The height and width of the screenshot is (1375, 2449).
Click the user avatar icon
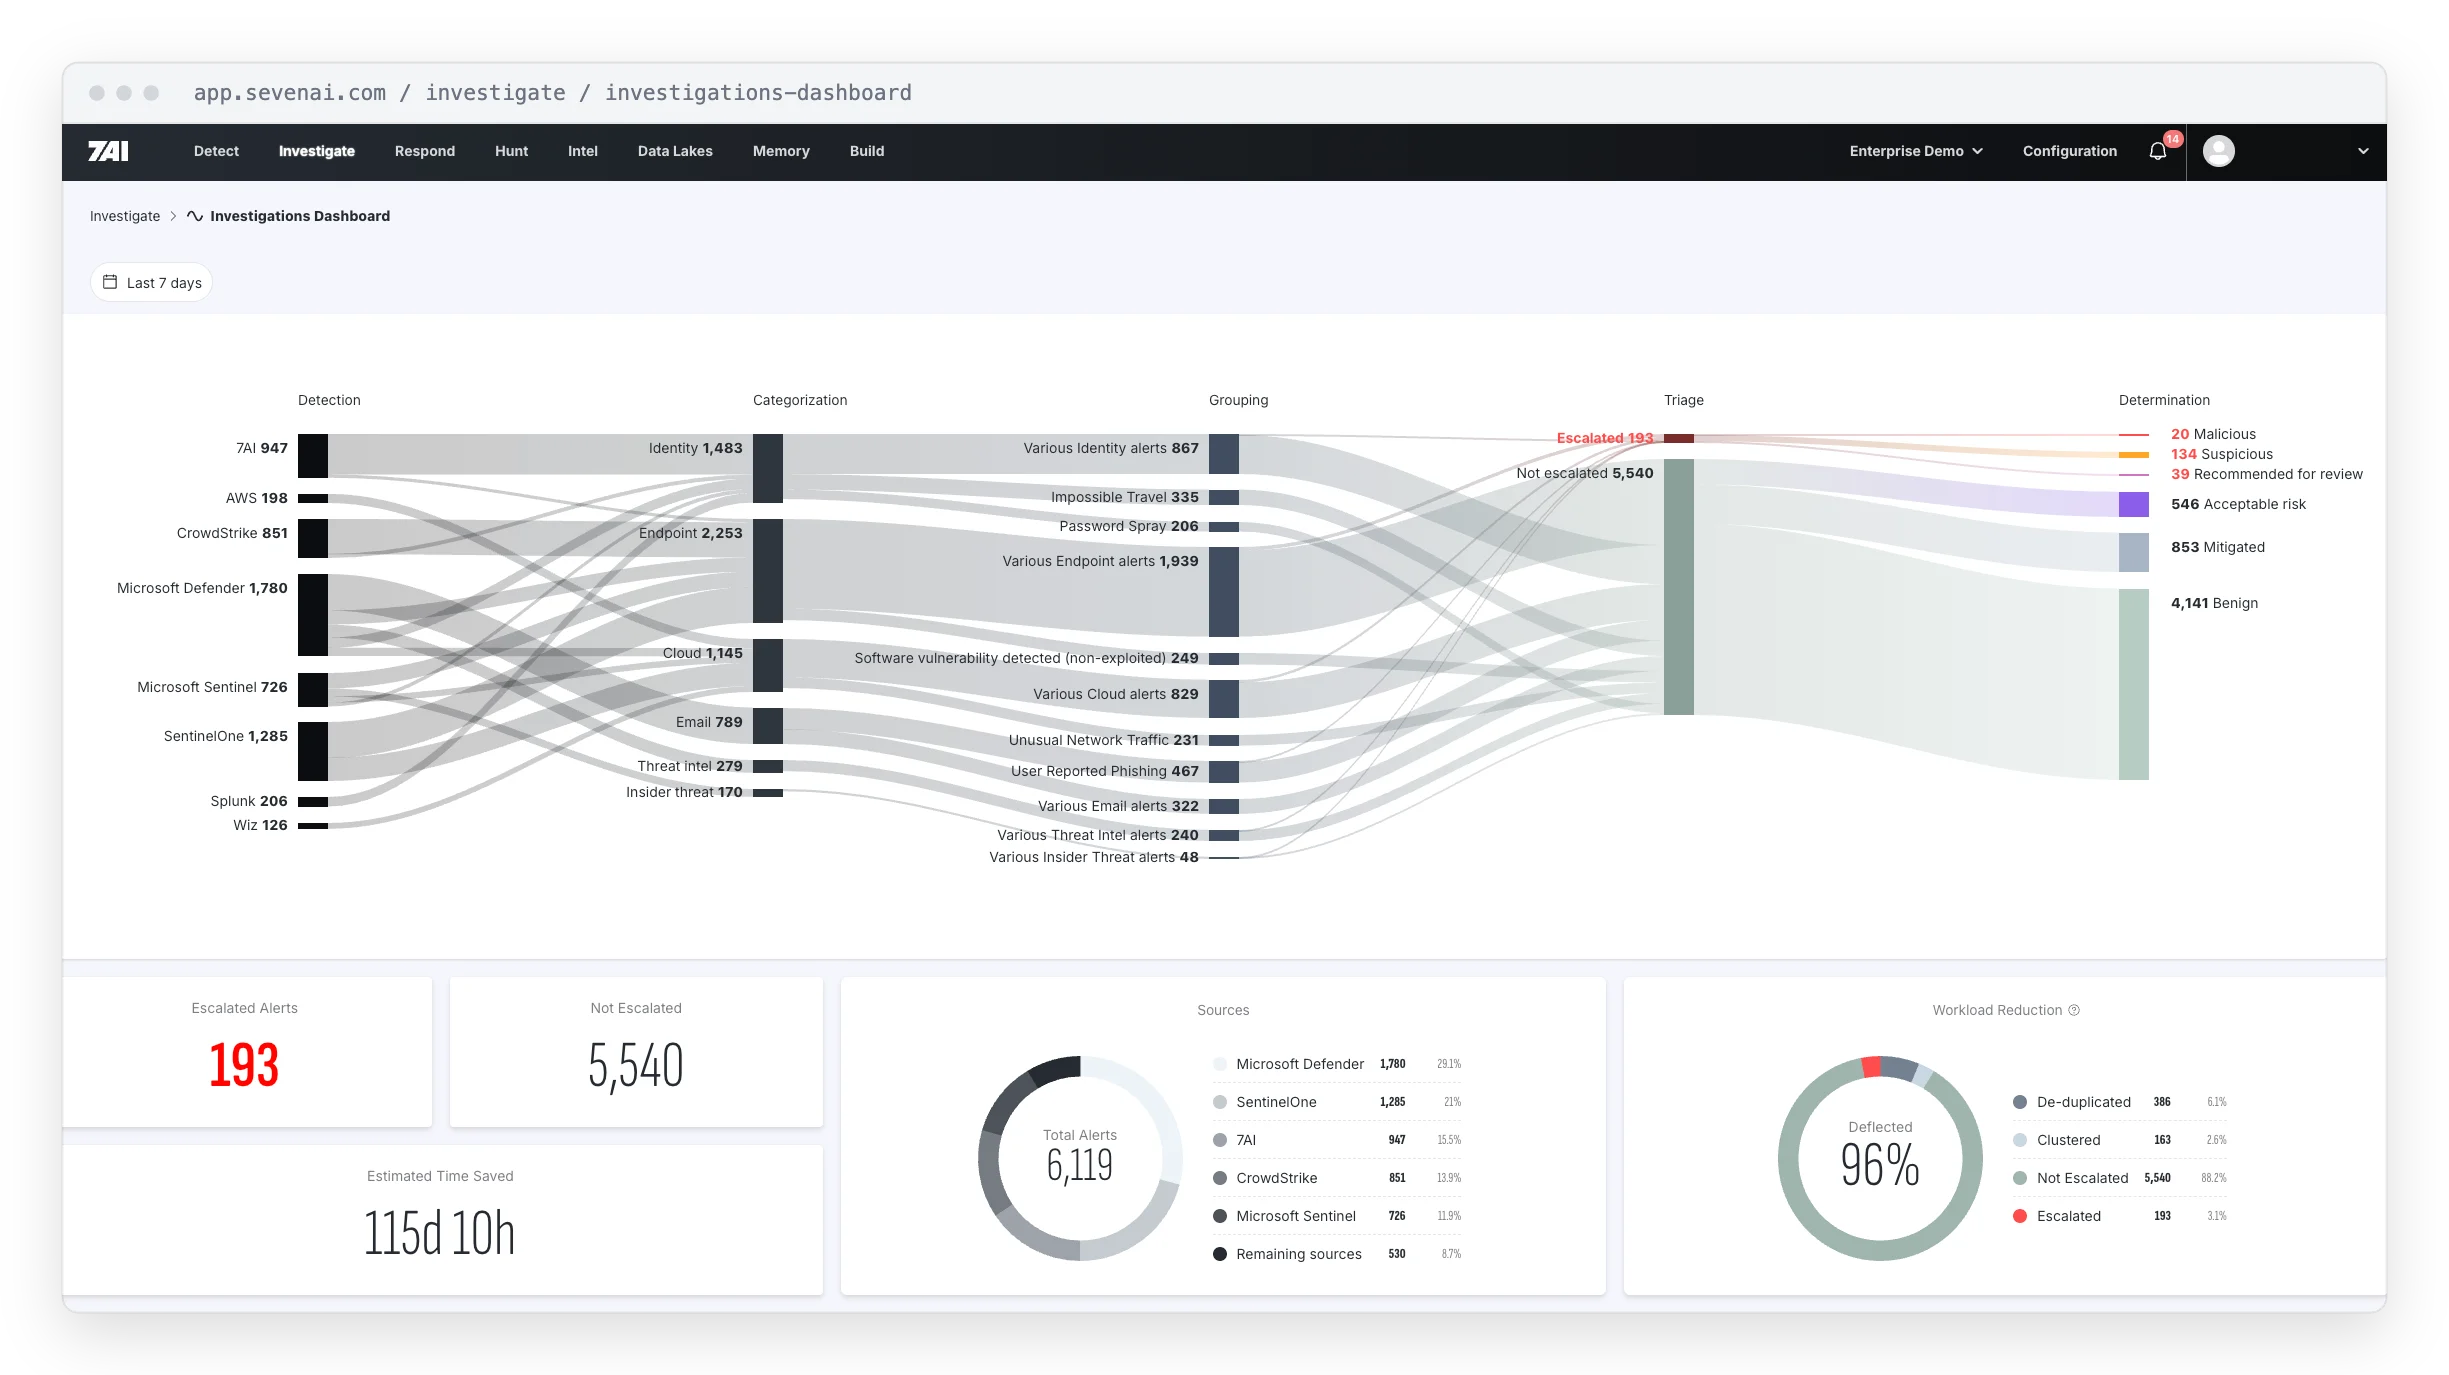[2218, 151]
